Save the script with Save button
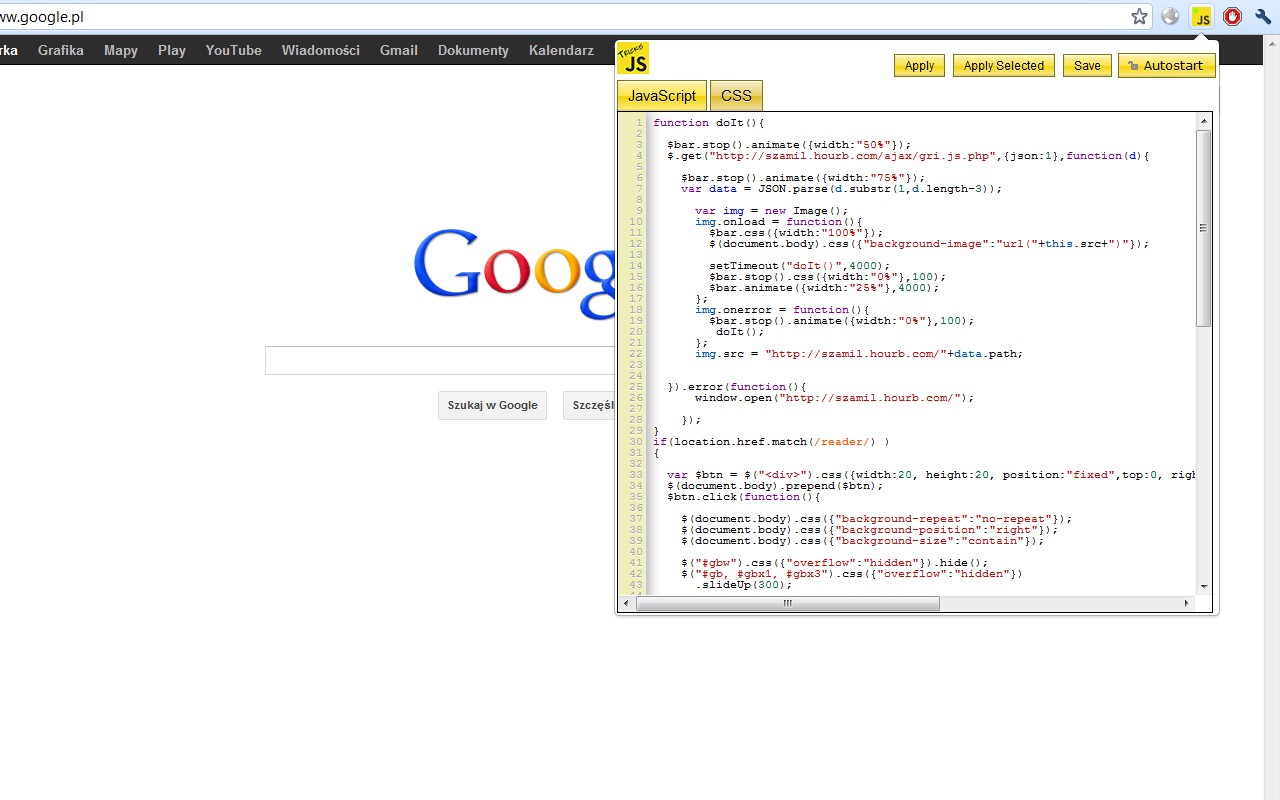 tap(1087, 66)
